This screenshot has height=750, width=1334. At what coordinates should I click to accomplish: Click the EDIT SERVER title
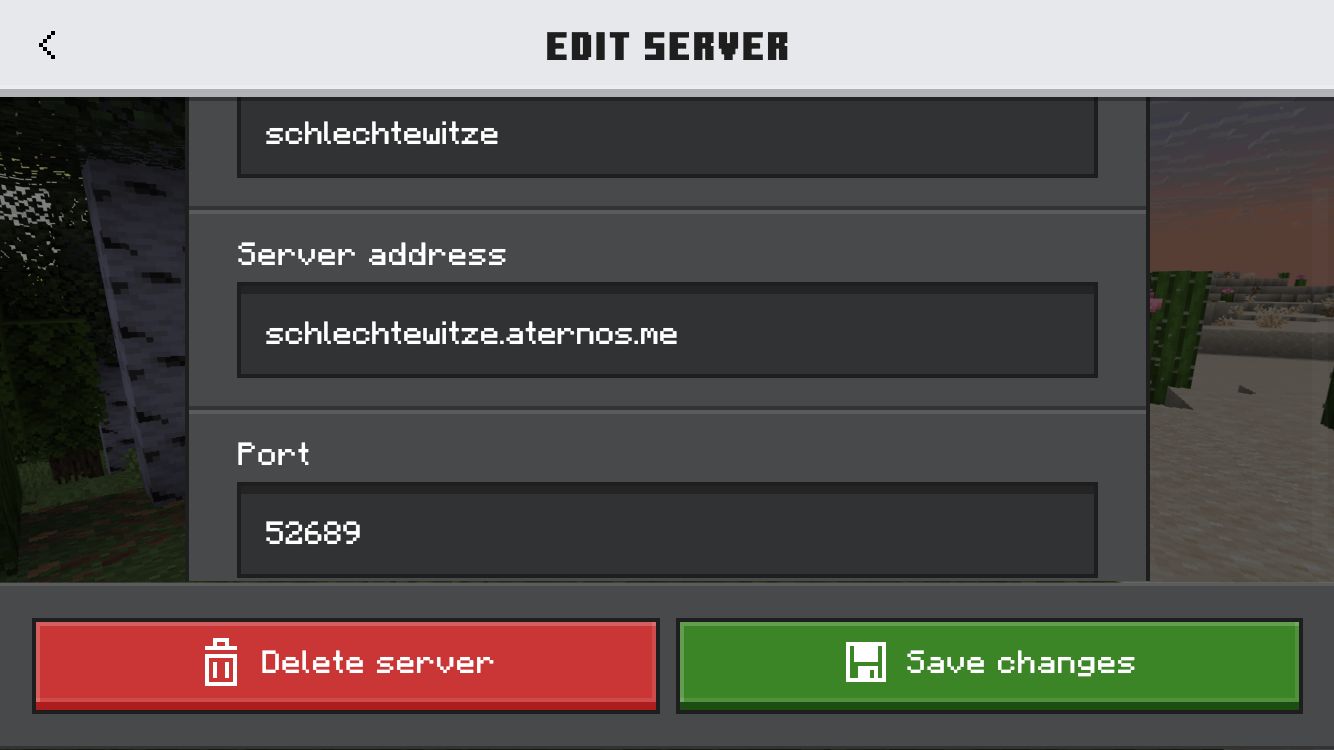tap(667, 46)
